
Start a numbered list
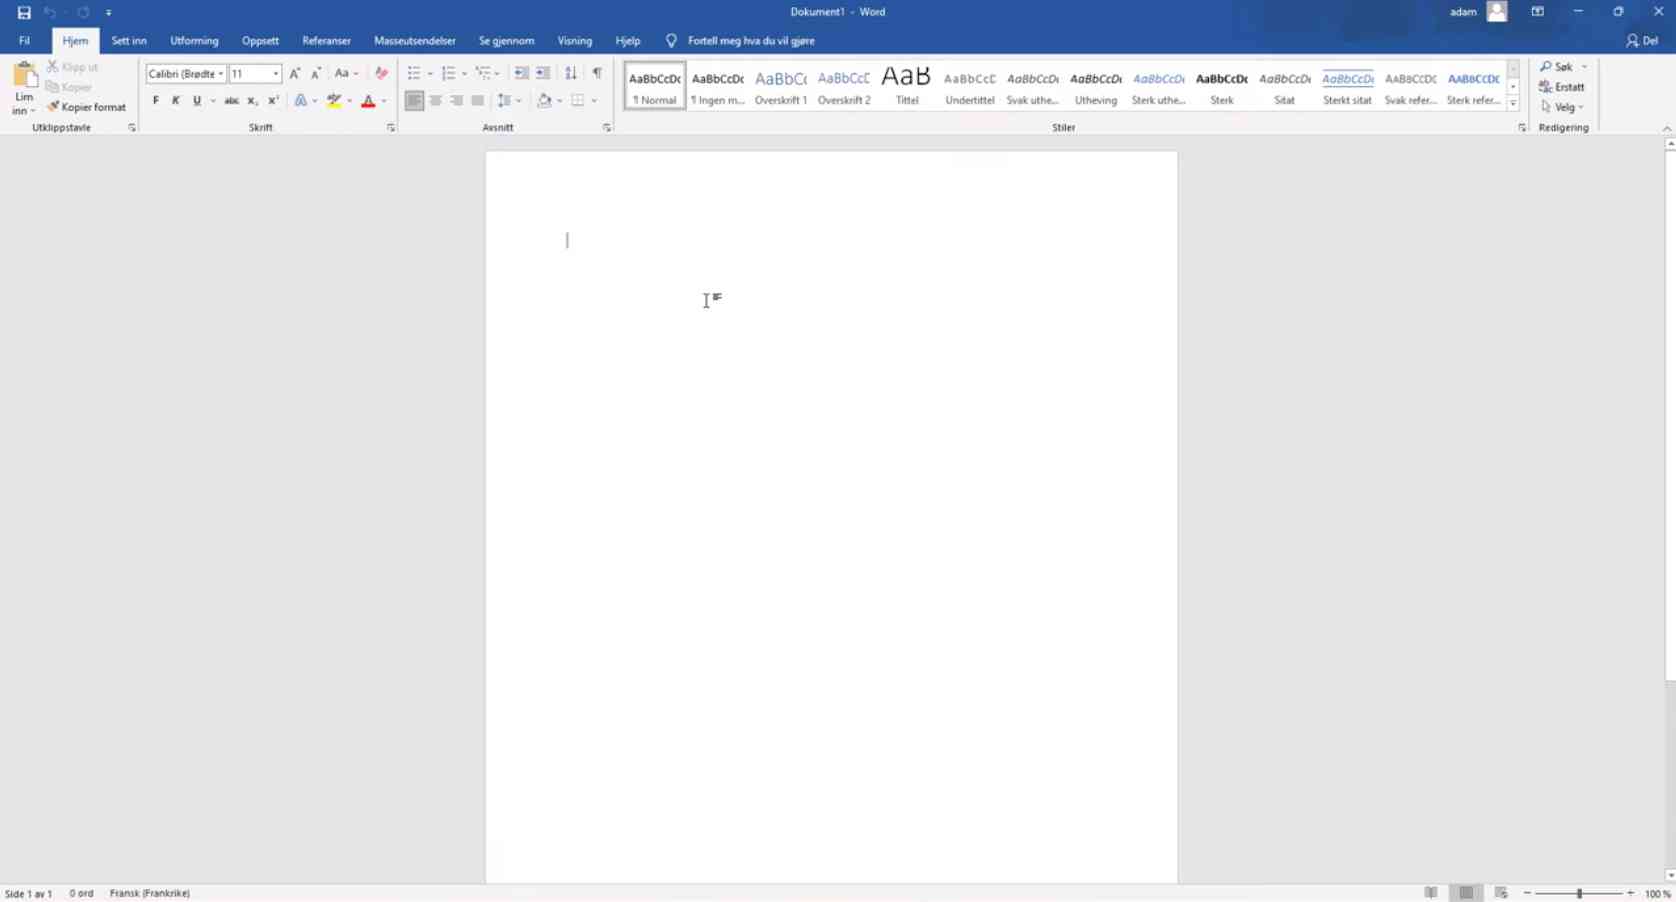click(448, 73)
